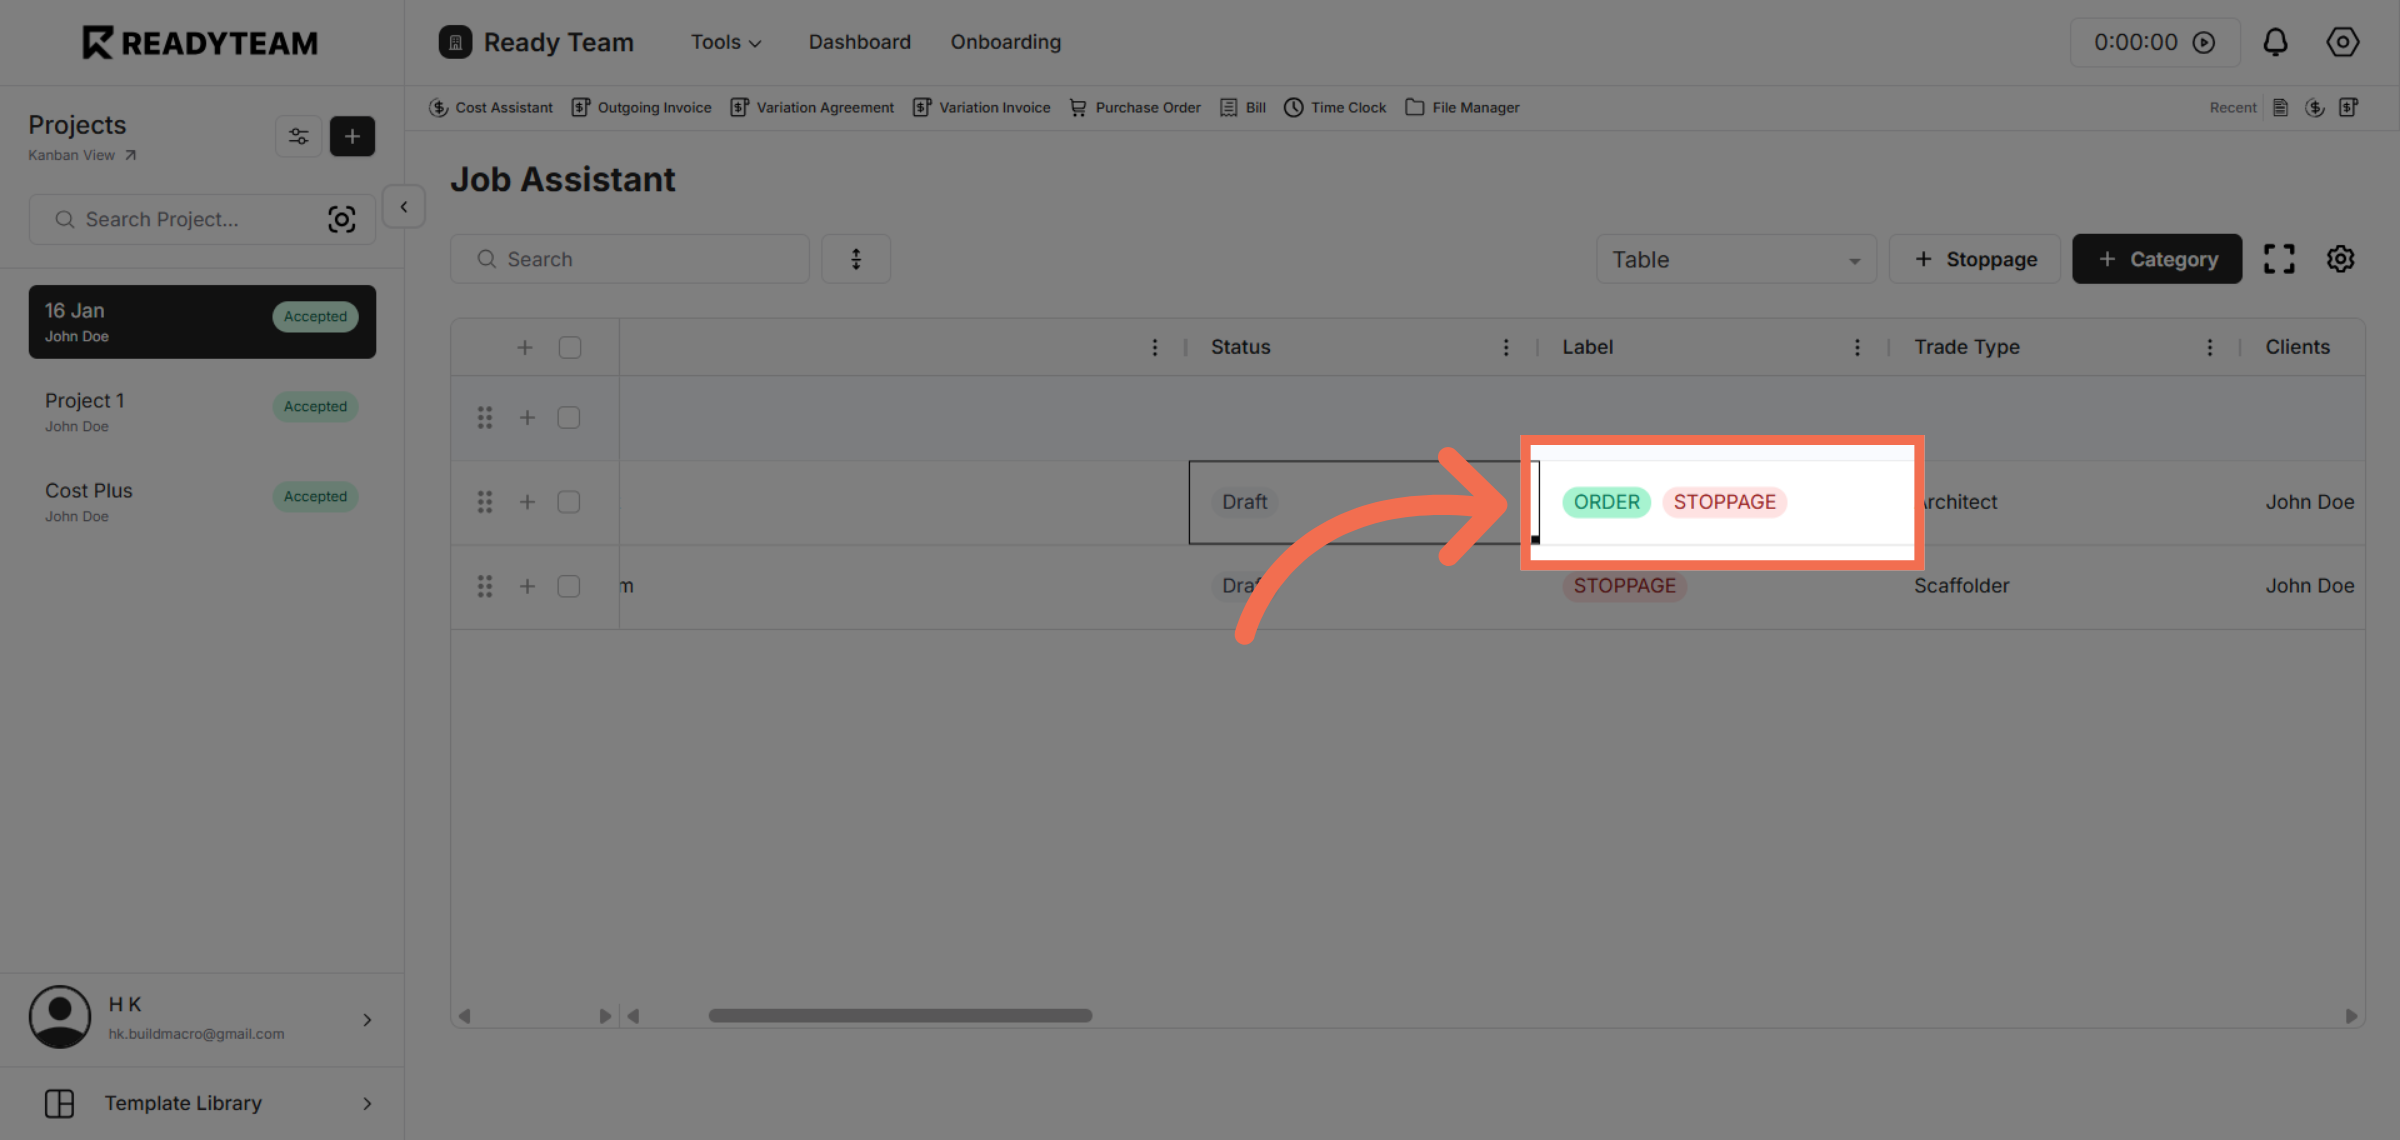Expand the Tools menu

coord(726,42)
